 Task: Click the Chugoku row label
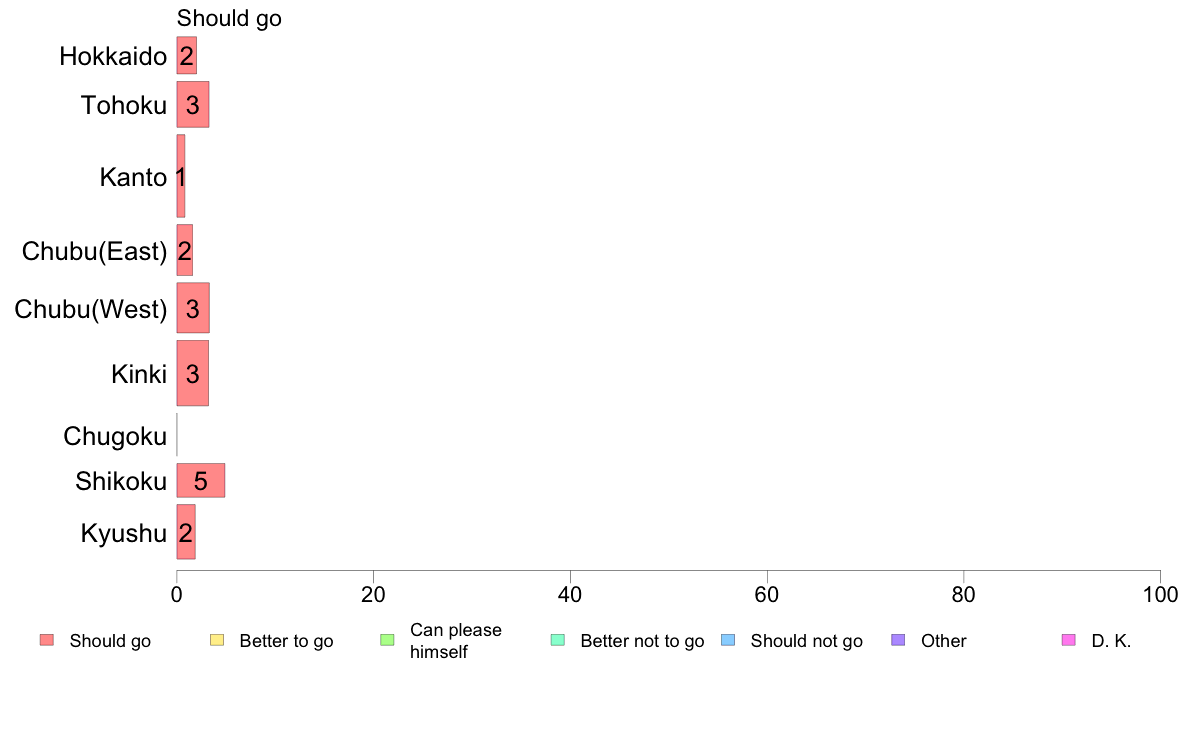coord(115,436)
